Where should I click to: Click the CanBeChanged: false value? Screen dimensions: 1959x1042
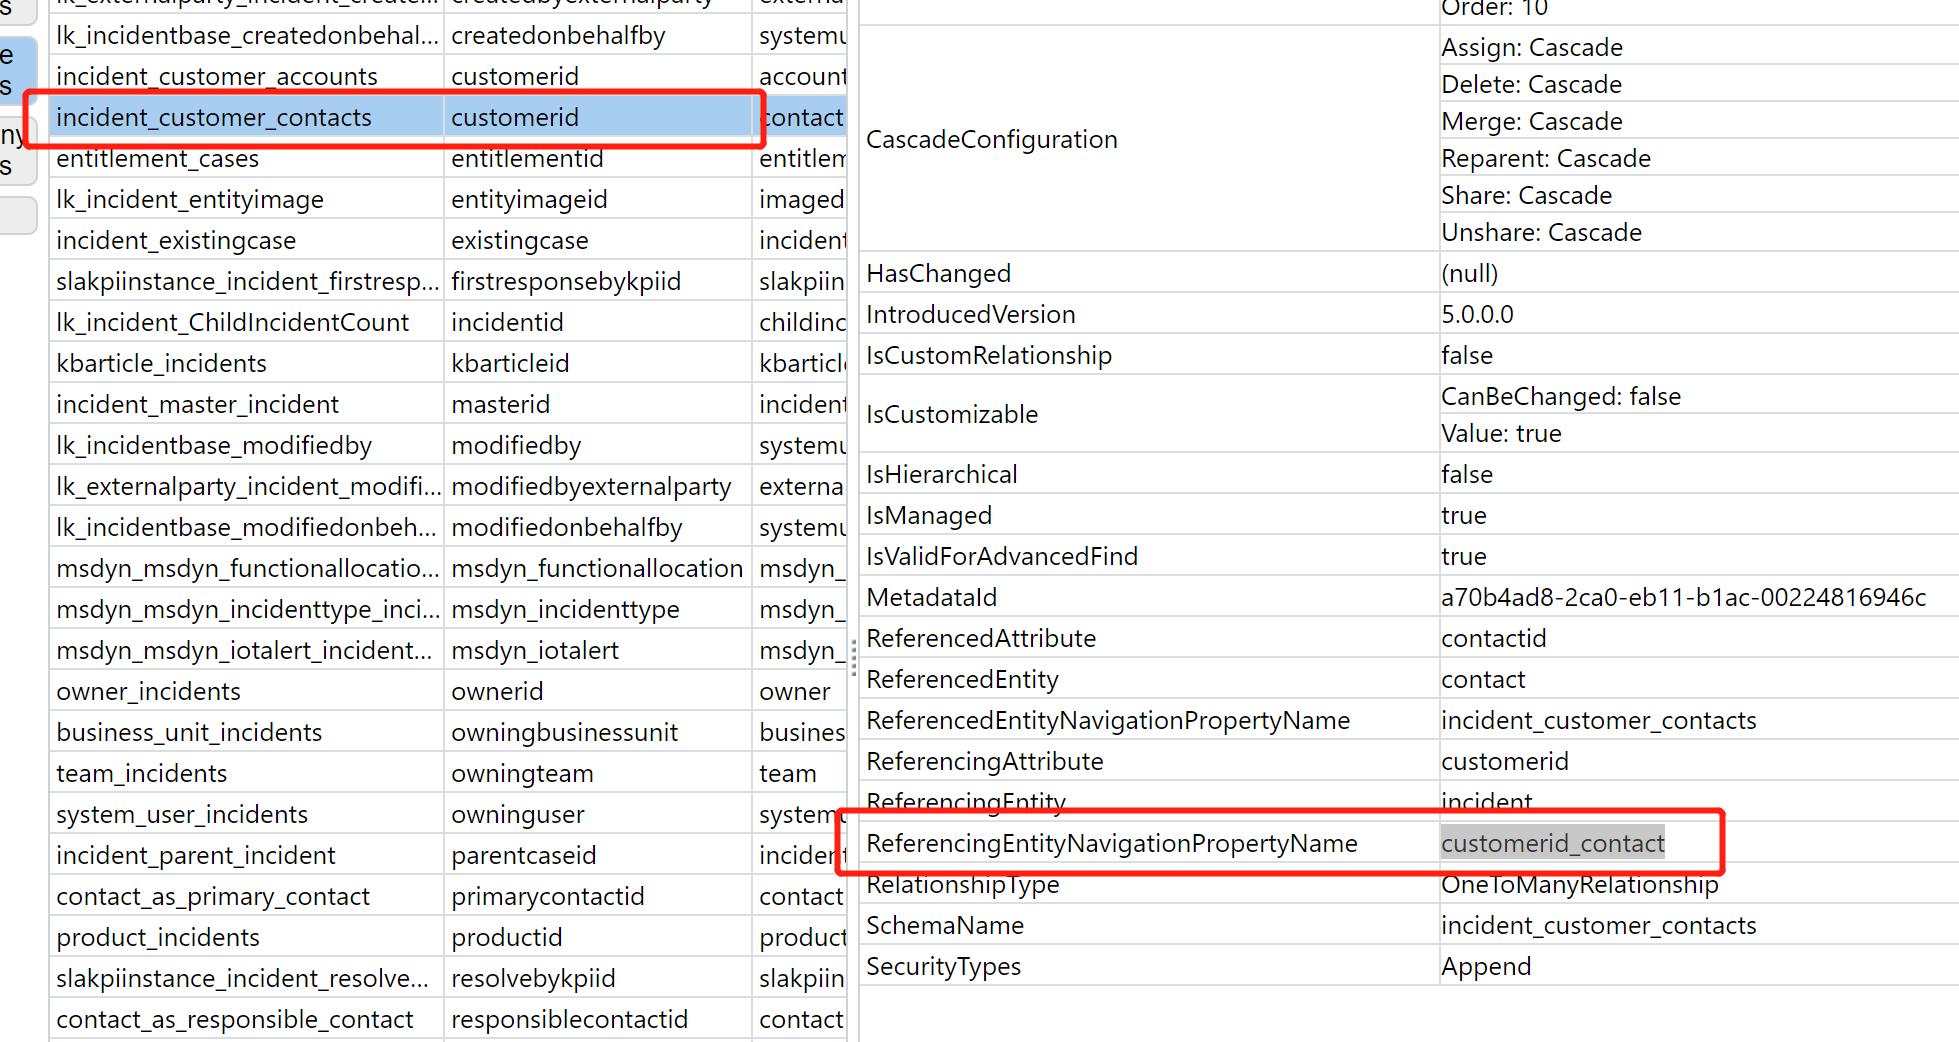tap(1561, 396)
